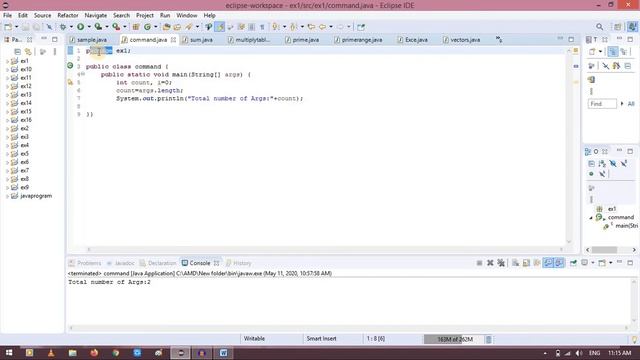Collapse the command class in Outline

(x=591, y=218)
